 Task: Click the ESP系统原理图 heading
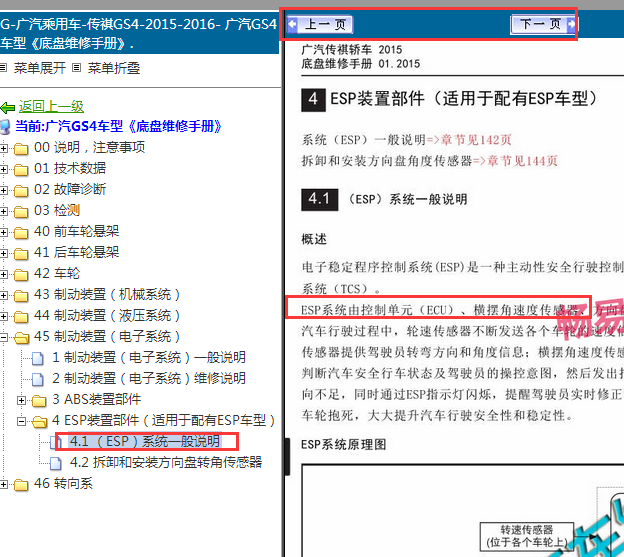pyautogui.click(x=343, y=444)
